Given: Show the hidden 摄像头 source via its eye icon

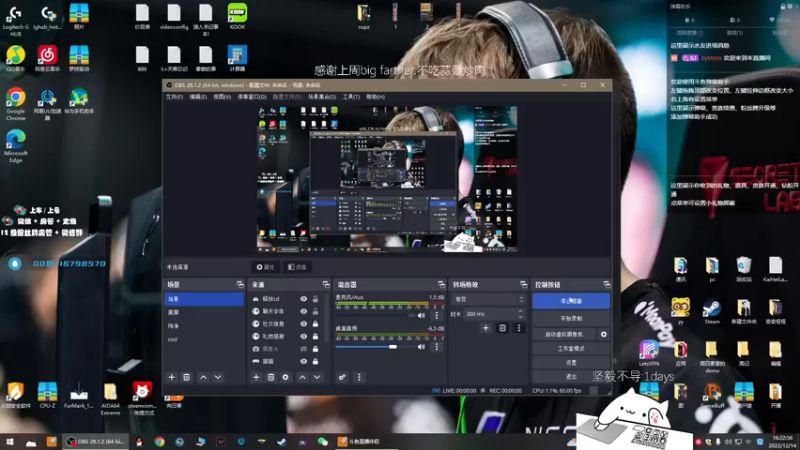Looking at the screenshot, I should coord(304,349).
